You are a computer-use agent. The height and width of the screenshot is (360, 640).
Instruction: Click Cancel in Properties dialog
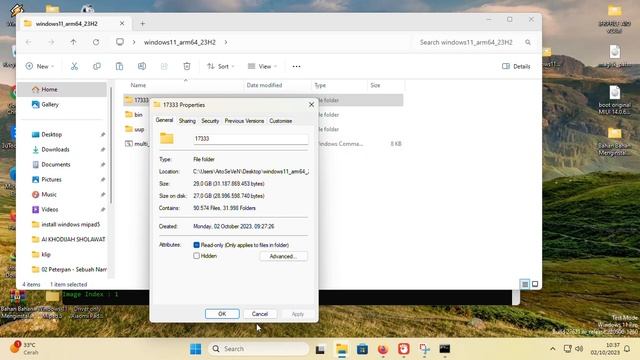coord(260,314)
